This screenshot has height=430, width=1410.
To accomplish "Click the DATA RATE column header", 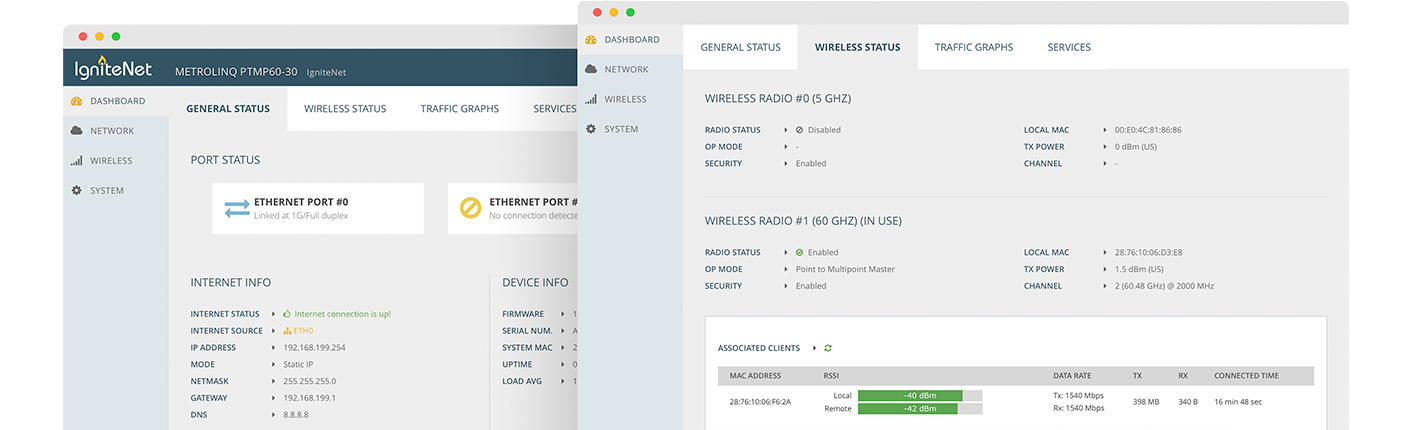I will (1072, 376).
